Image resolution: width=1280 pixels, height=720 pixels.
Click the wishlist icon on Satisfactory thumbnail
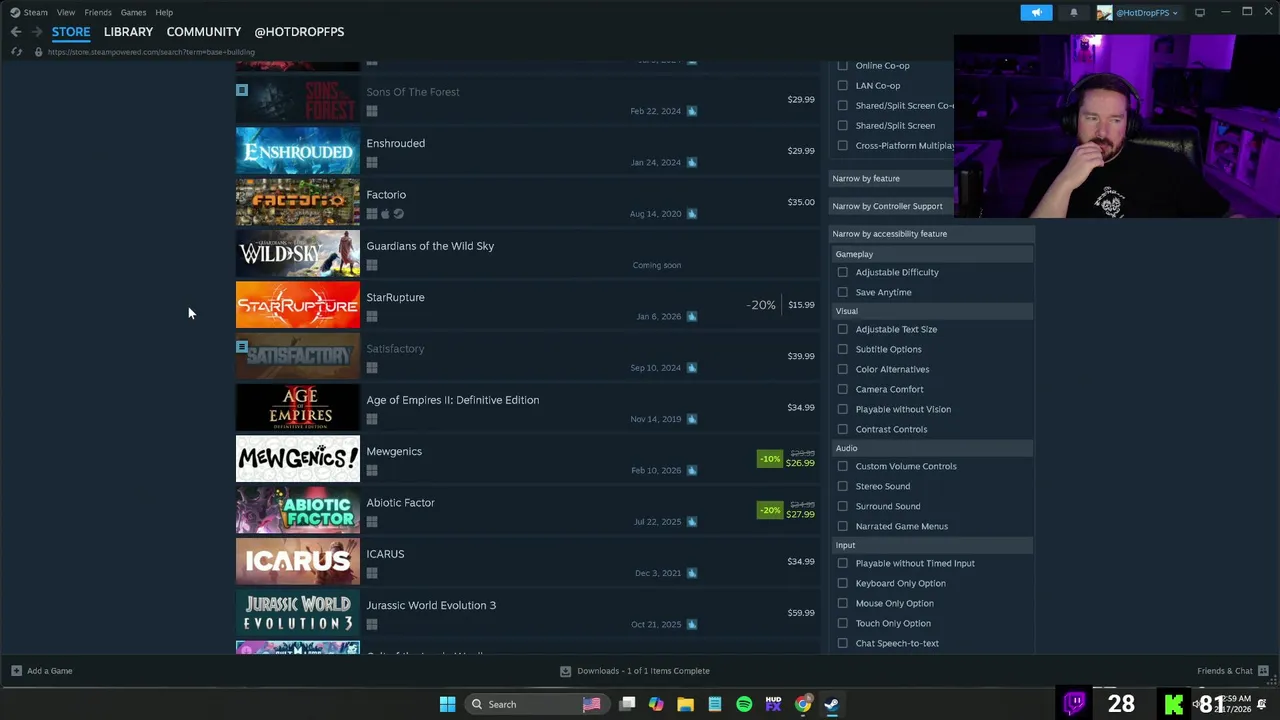coord(242,347)
